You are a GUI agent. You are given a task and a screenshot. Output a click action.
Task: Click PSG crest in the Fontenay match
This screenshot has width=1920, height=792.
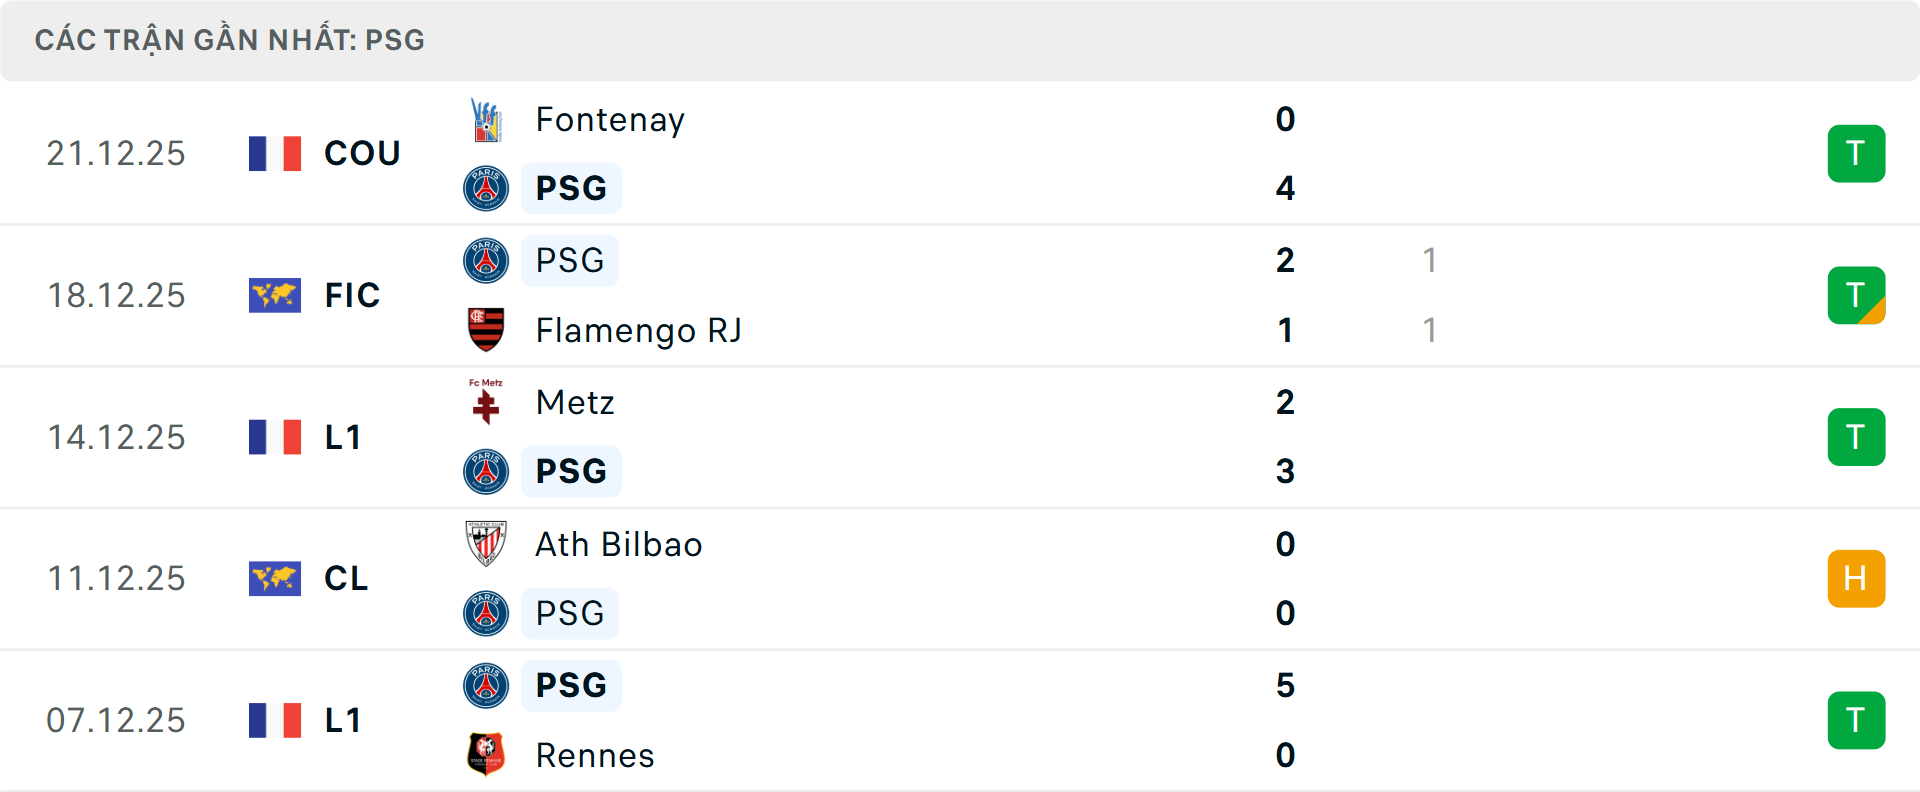pyautogui.click(x=486, y=188)
